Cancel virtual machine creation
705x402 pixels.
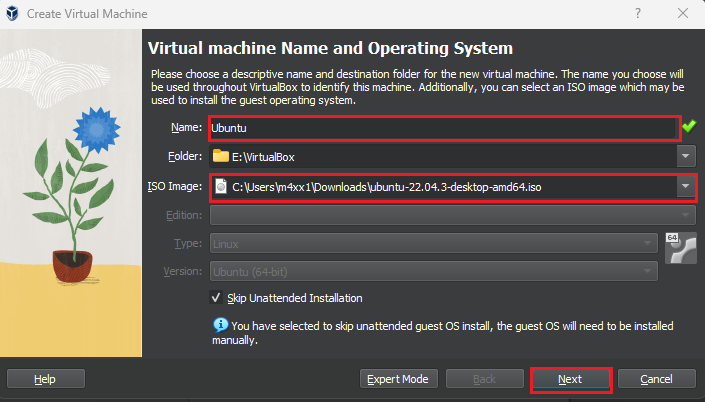coord(657,379)
